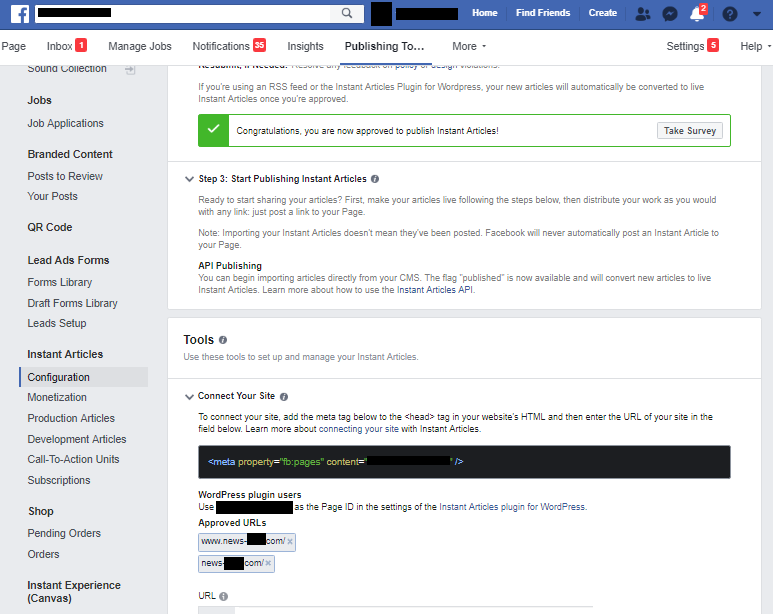Open Subscriptions in sidebar
This screenshot has height=614, width=773.
(59, 480)
